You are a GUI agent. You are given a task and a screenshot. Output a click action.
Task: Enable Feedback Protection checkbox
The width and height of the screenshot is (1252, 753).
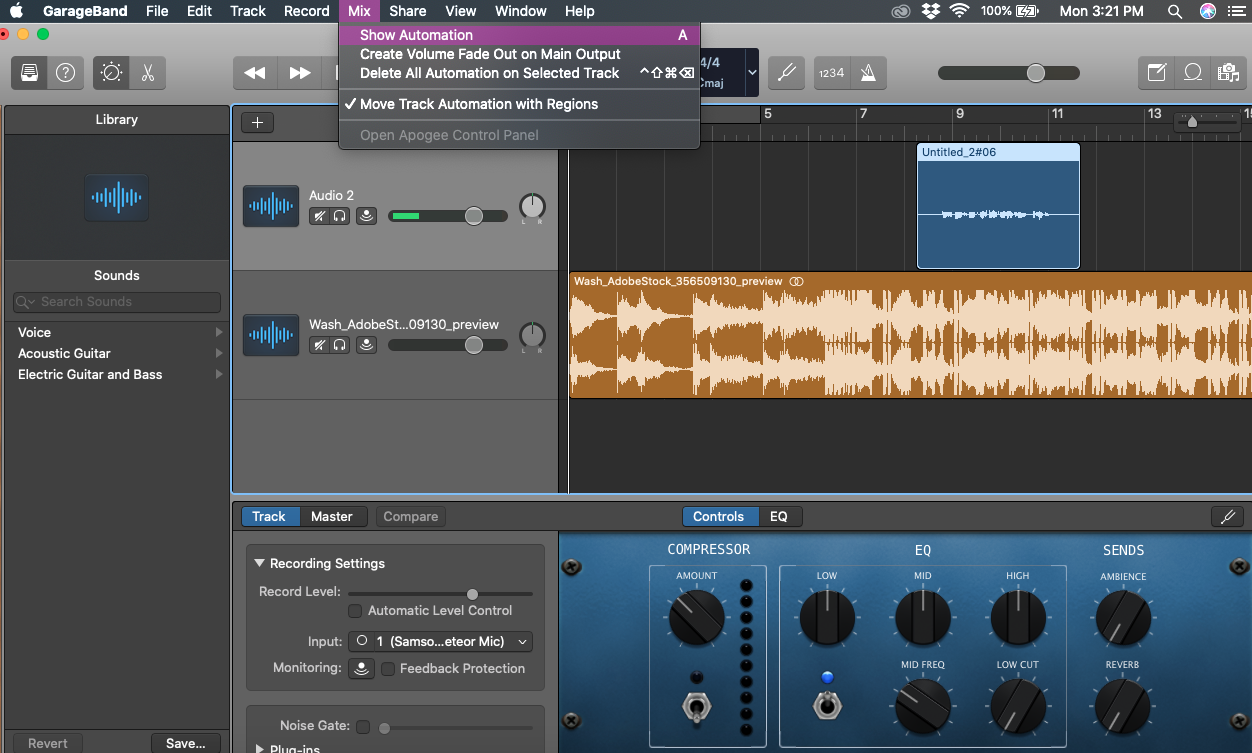(x=388, y=669)
